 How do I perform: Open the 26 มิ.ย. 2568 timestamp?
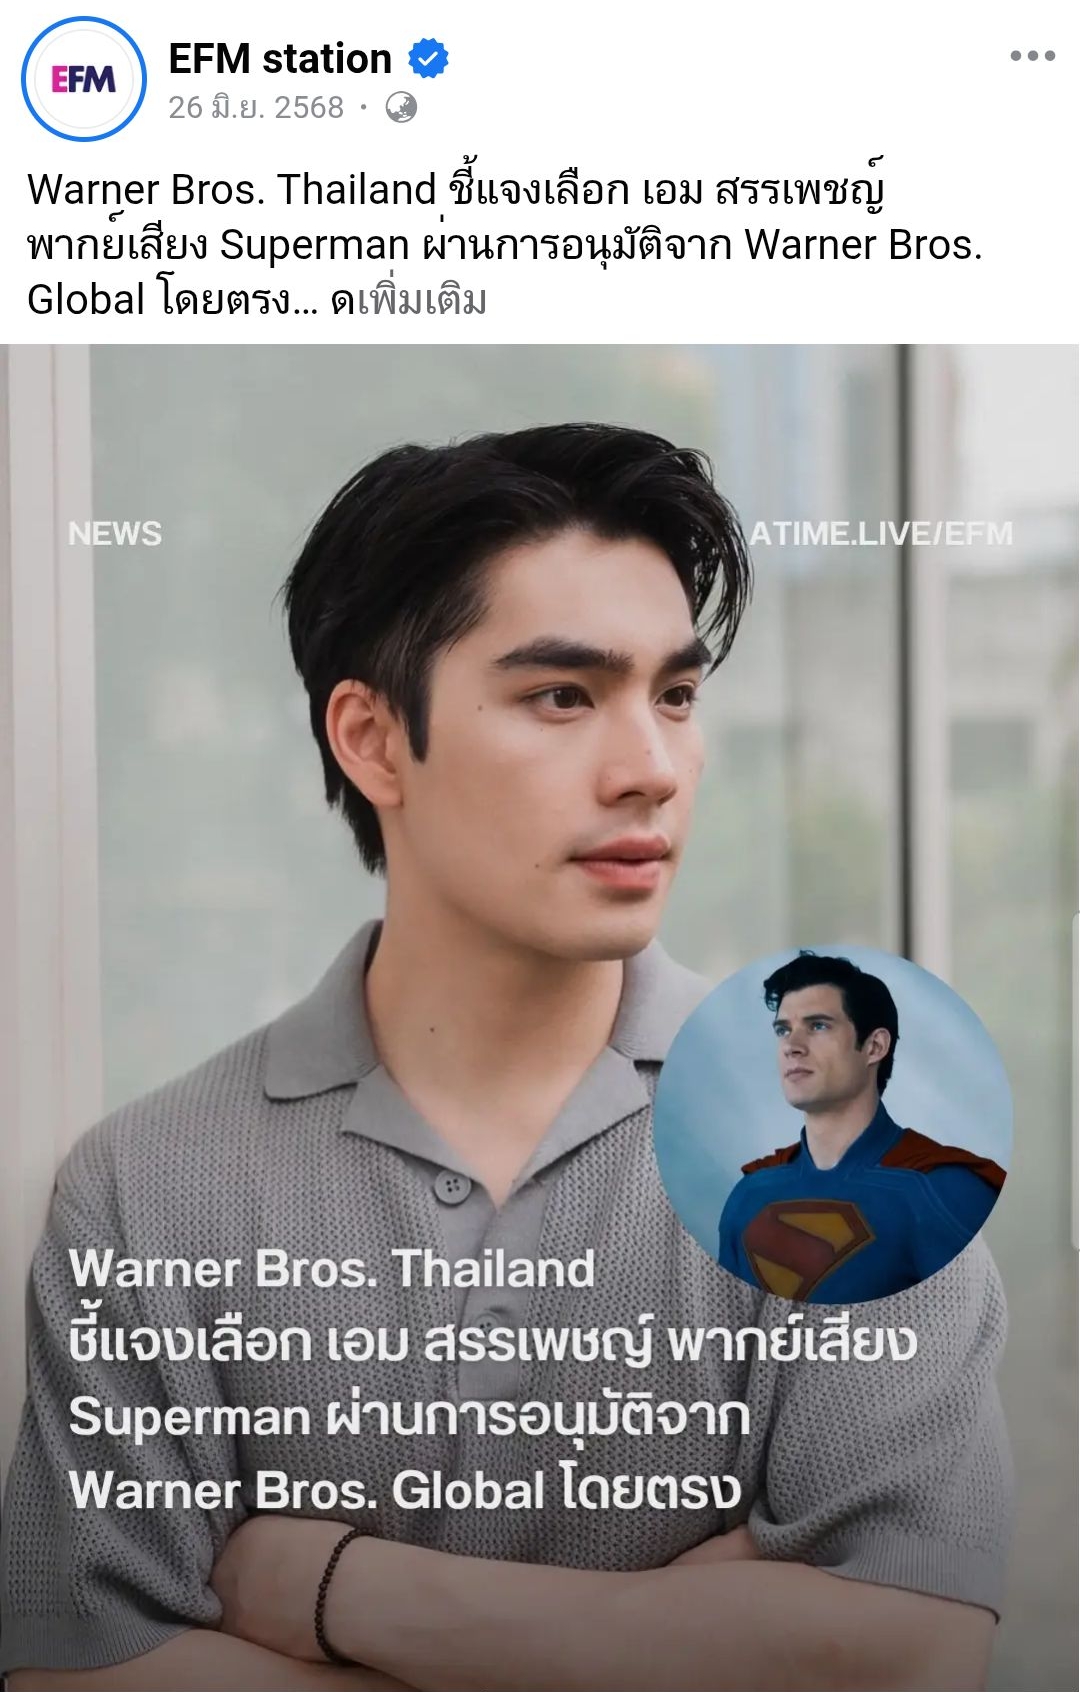pos(256,107)
